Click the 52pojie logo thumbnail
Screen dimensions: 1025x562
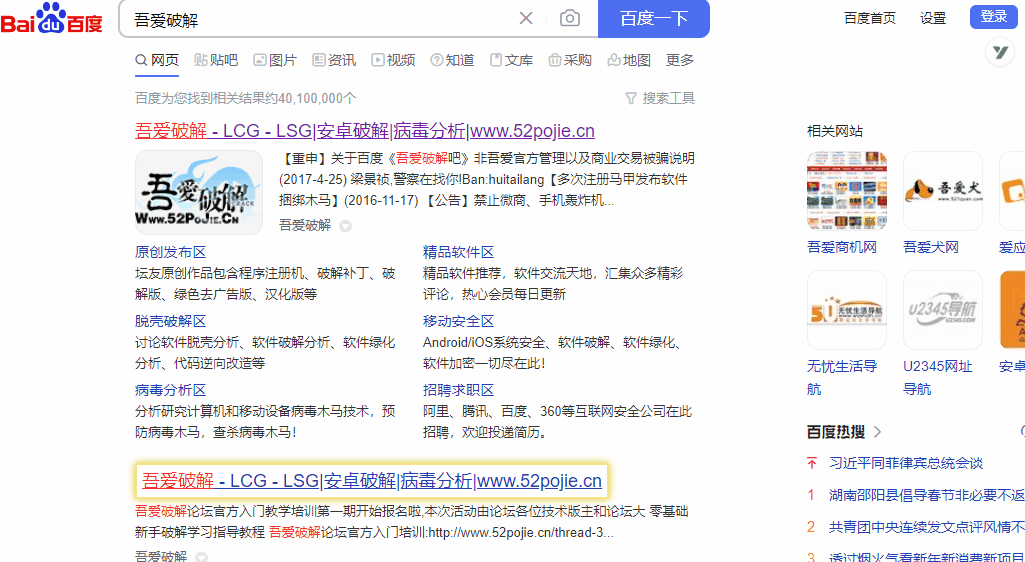click(199, 192)
